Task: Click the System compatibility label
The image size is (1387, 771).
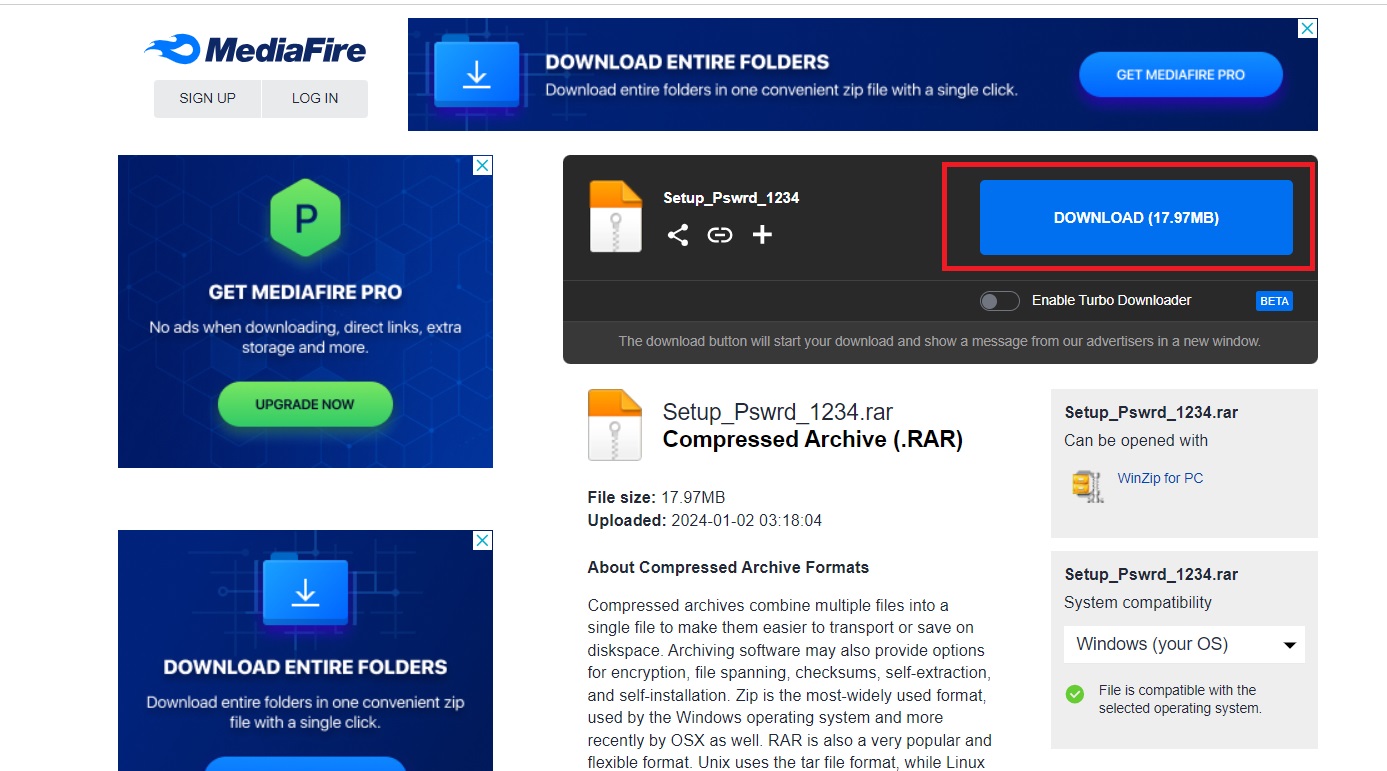Action: (1138, 602)
